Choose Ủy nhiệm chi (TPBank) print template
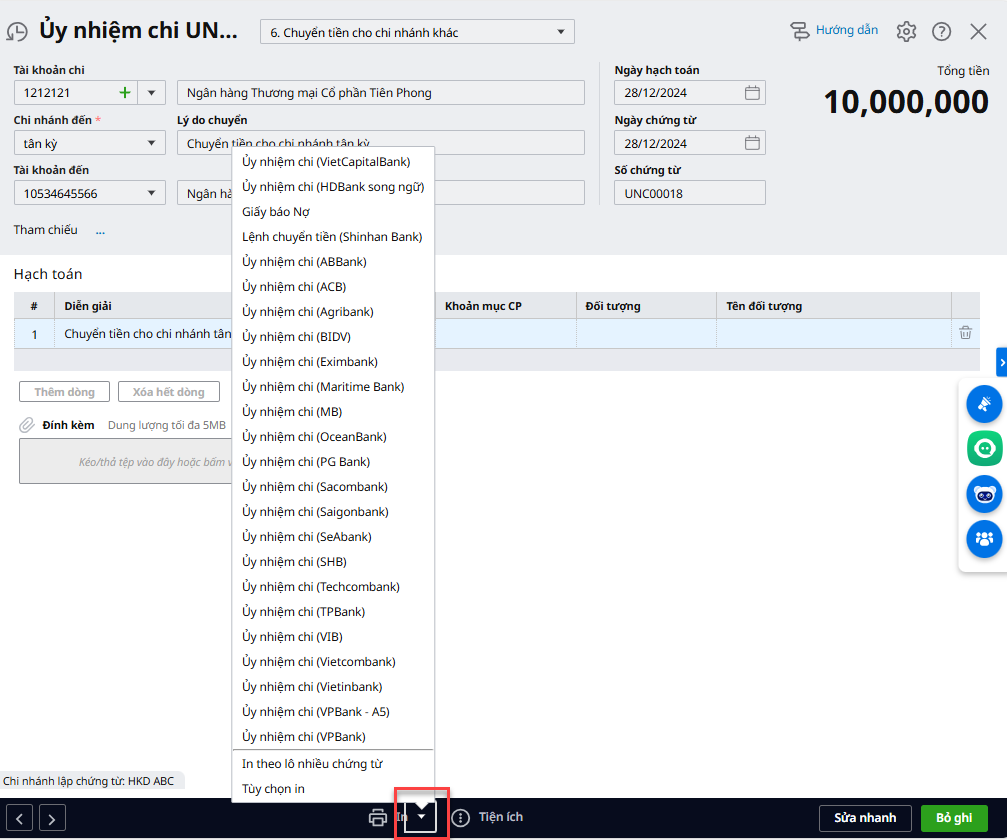This screenshot has height=840, width=1007. [x=303, y=611]
